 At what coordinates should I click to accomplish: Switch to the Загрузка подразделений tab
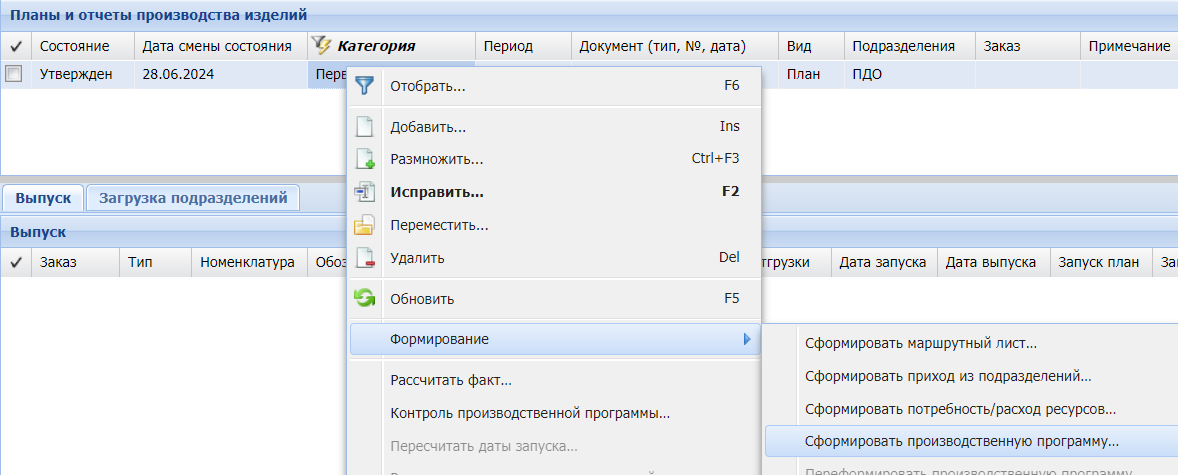click(x=193, y=198)
